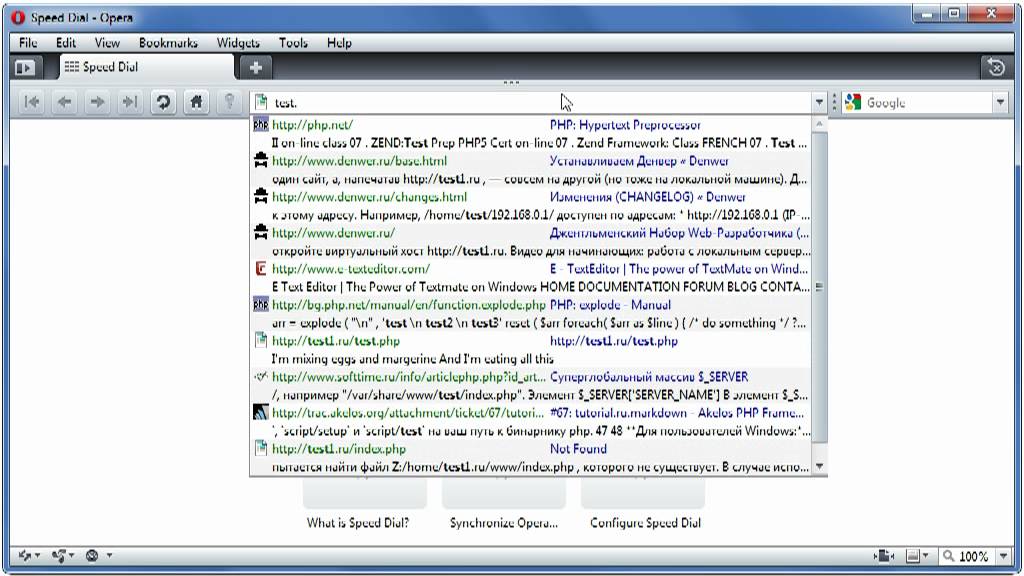This screenshot has height=576, width=1024.
Task: Click the Reload page toolbar button
Action: (163, 102)
